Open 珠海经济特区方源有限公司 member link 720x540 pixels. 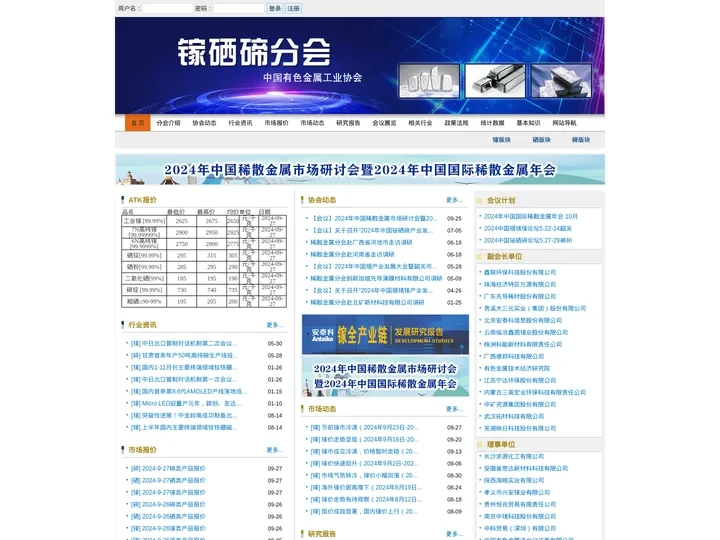tap(520, 284)
